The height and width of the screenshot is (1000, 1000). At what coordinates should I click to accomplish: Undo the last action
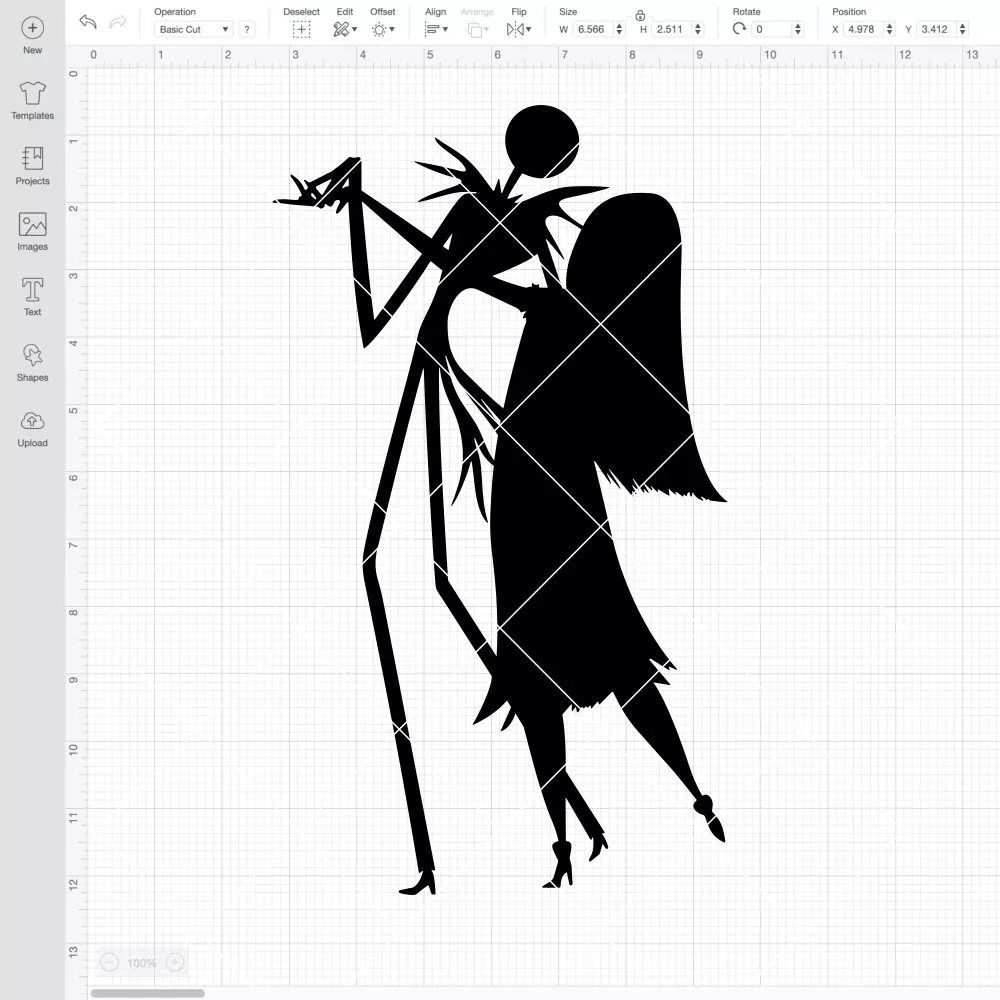coord(88,22)
